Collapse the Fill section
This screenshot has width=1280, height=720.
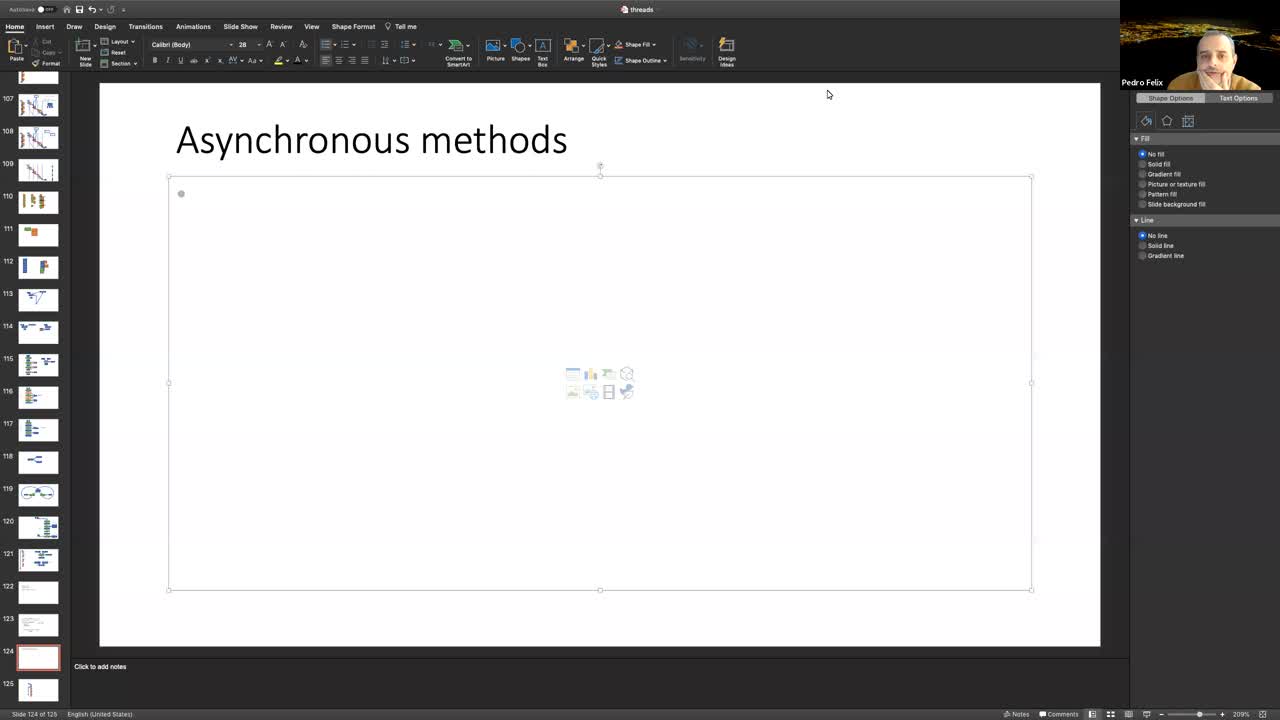(1136, 139)
